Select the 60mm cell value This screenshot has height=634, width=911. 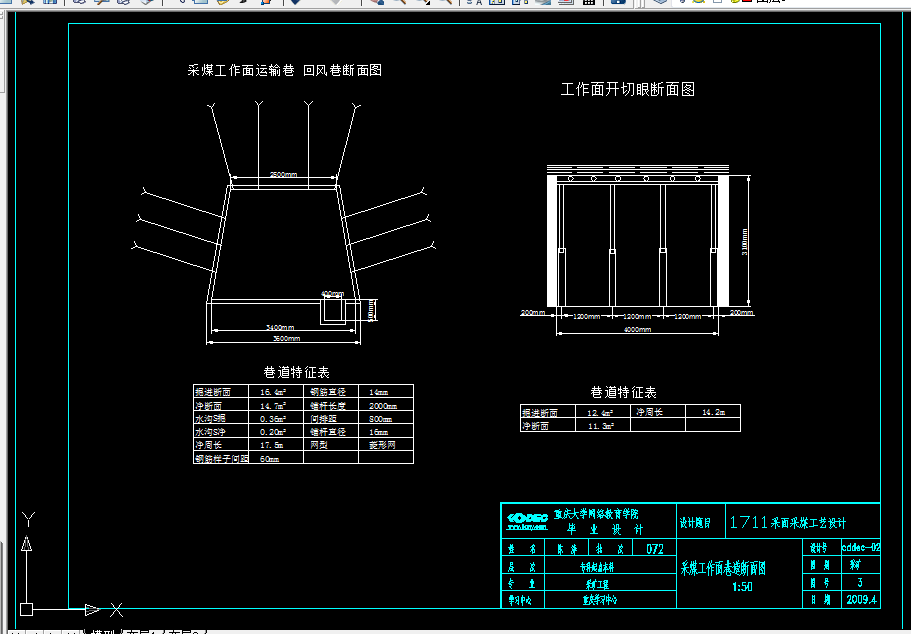[269, 459]
